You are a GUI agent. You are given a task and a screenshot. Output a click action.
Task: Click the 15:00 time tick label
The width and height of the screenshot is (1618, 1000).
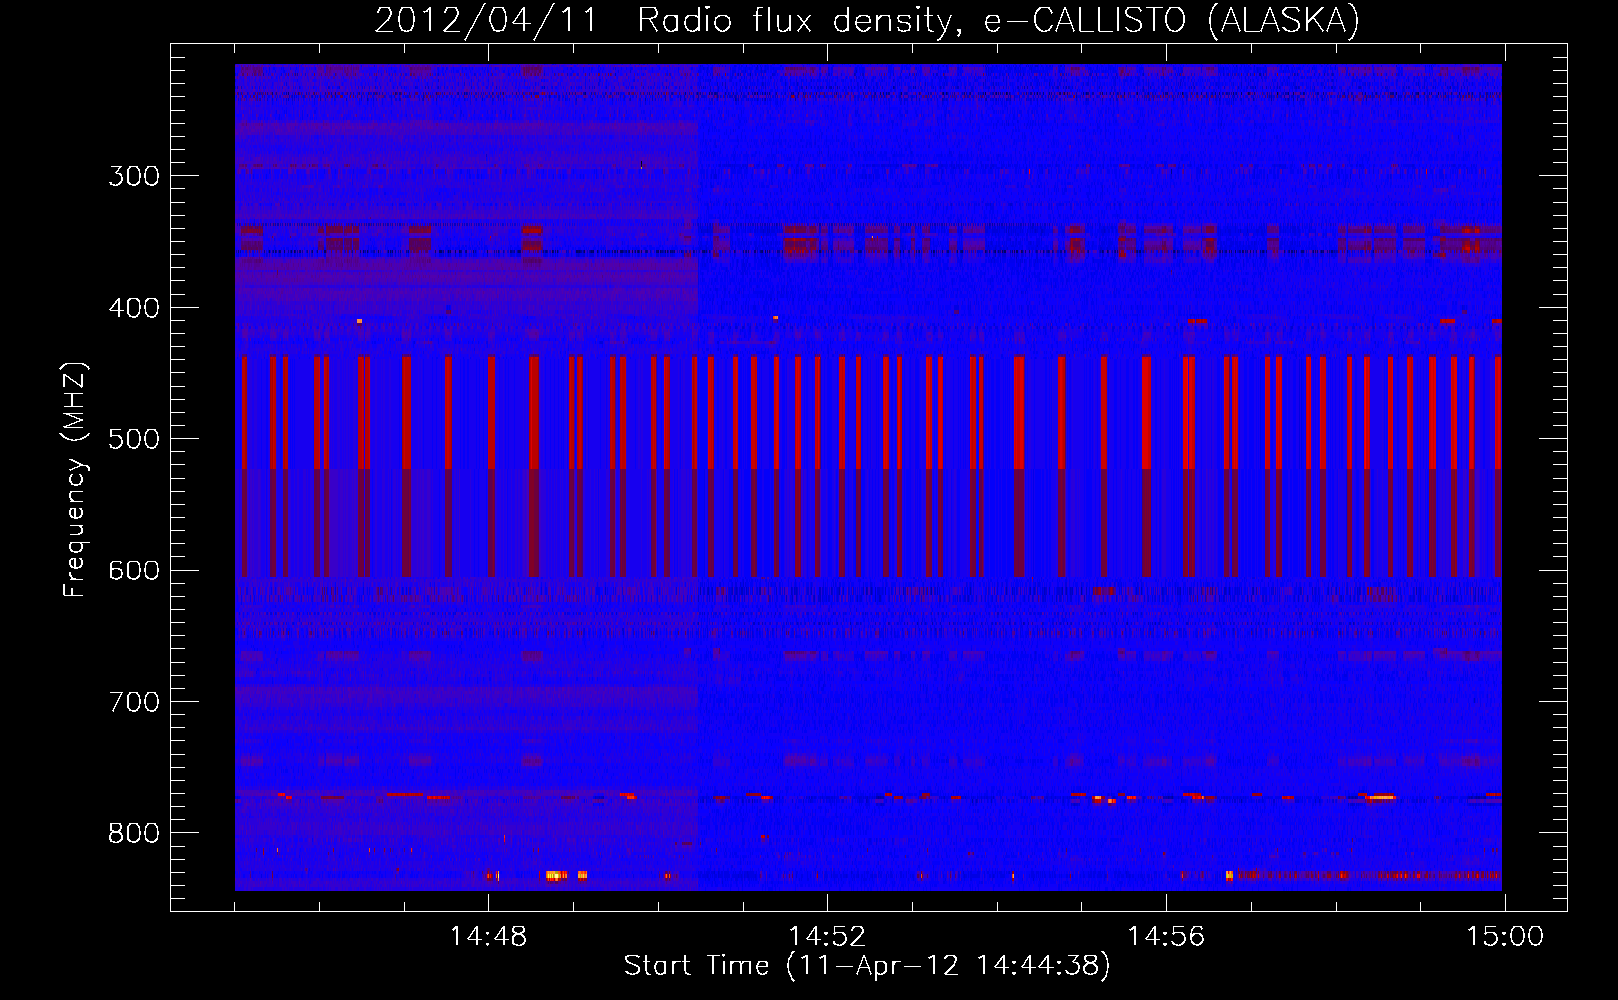coord(1505,937)
